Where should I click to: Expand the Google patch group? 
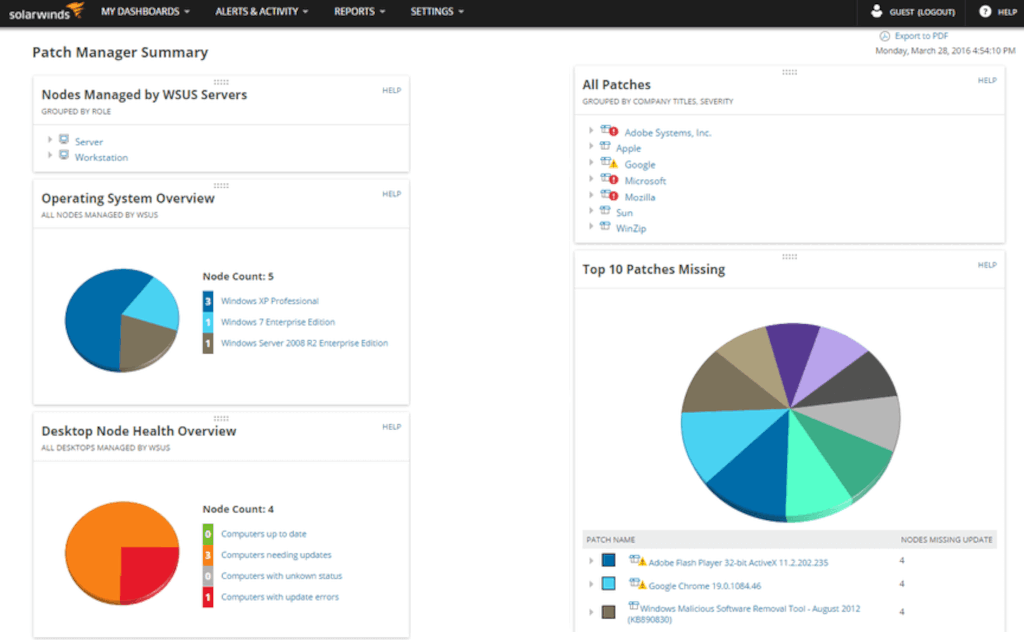[591, 163]
